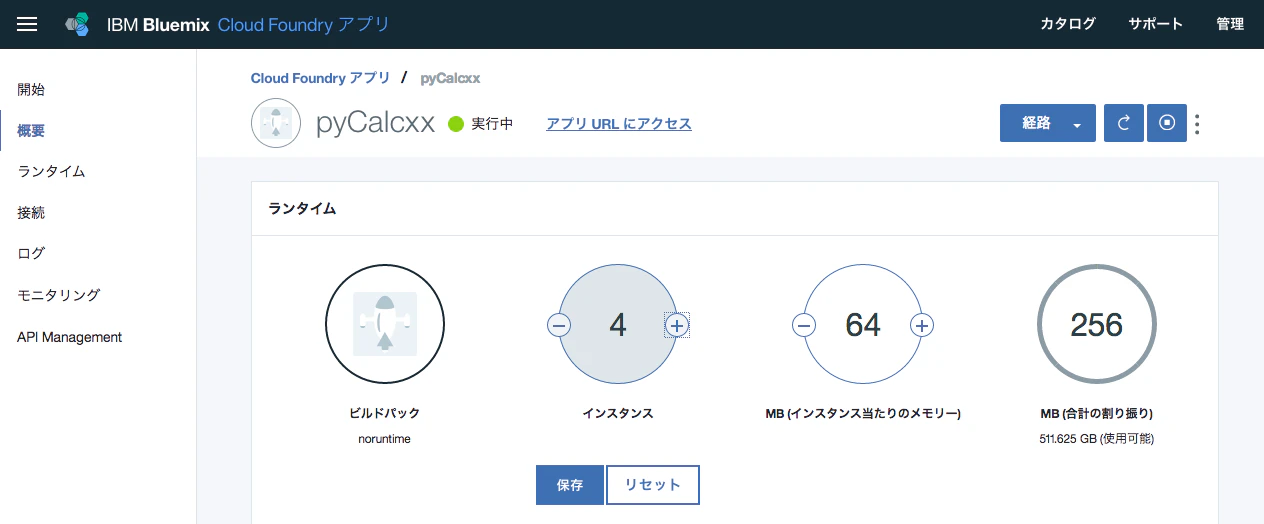Click the MB (合計の割り振り) label
The width and height of the screenshot is (1264, 524).
(x=1097, y=413)
